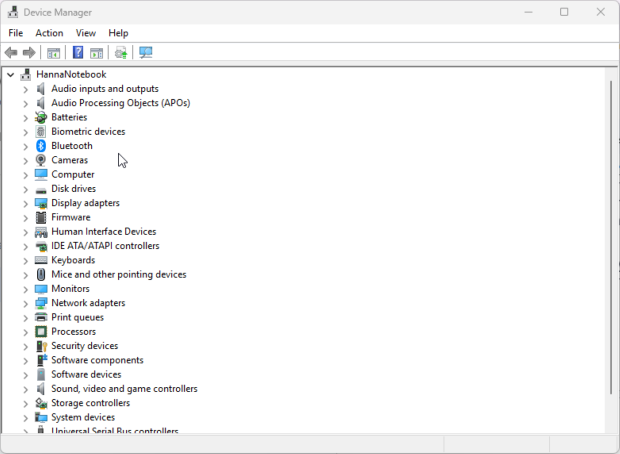620x454 pixels.
Task: Click the Batteries category icon
Action: tap(41, 117)
